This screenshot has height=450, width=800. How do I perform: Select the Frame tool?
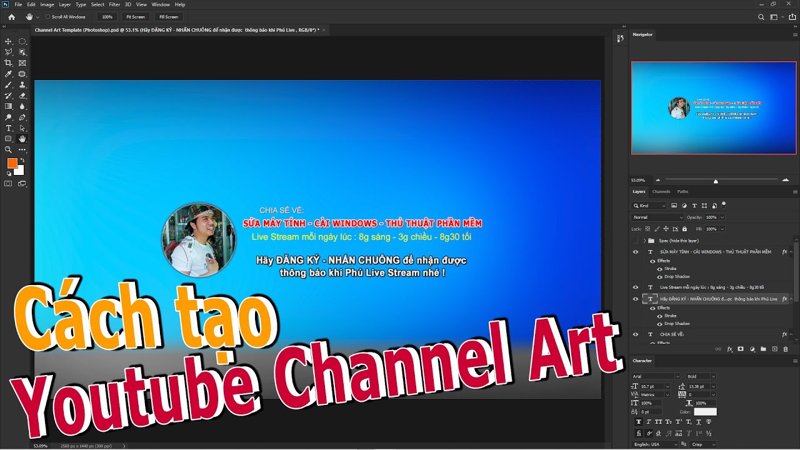22,63
